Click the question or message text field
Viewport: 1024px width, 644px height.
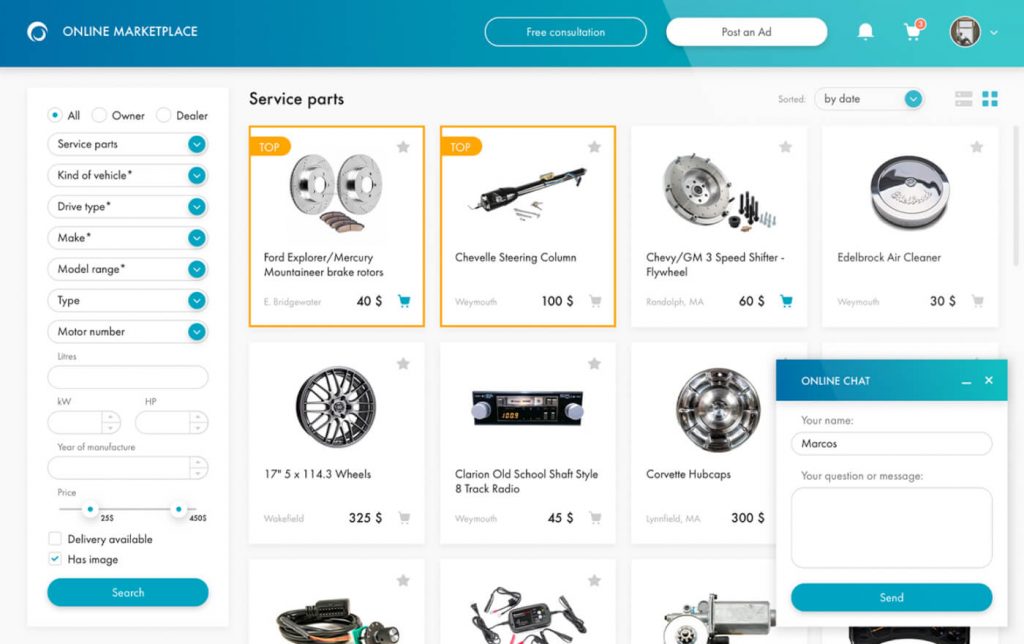[890, 527]
